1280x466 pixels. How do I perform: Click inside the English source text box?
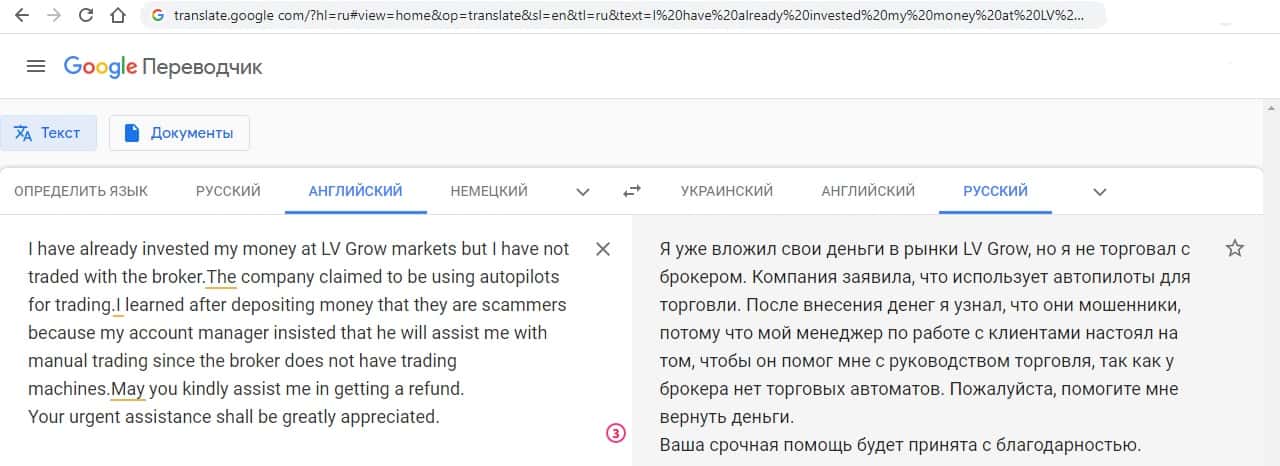click(x=300, y=332)
